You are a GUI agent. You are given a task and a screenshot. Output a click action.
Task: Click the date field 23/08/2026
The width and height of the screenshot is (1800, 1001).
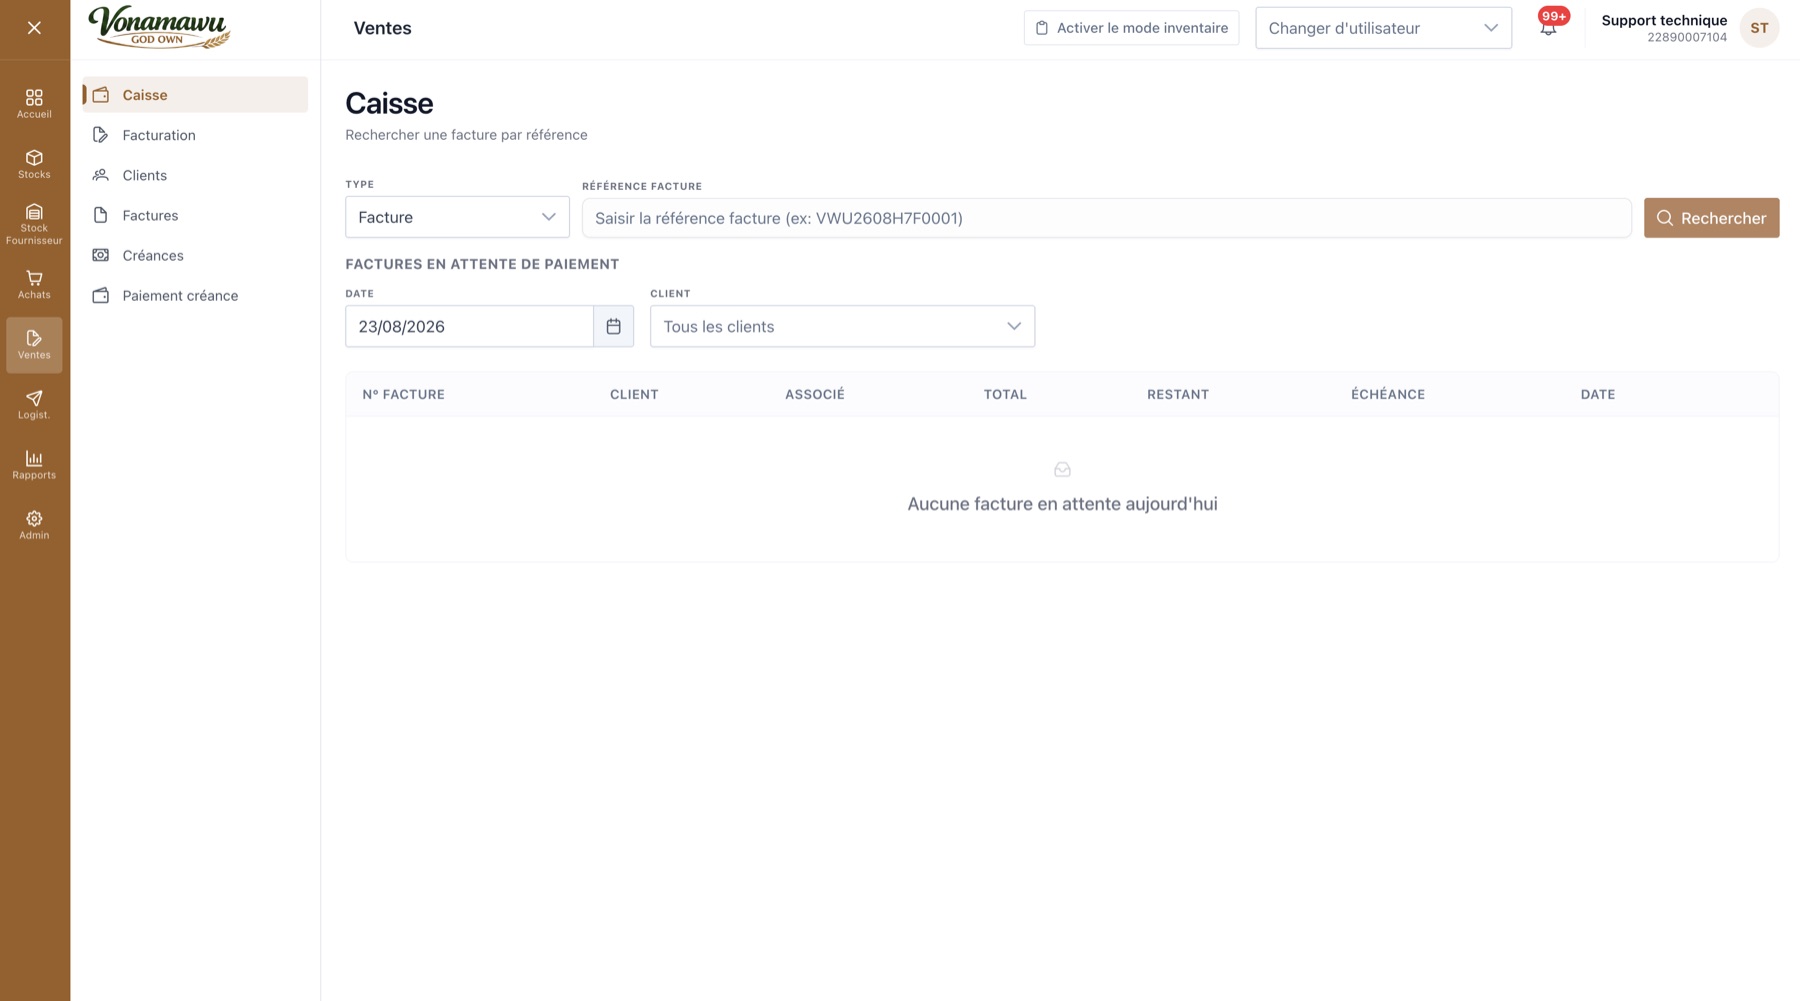click(x=469, y=326)
